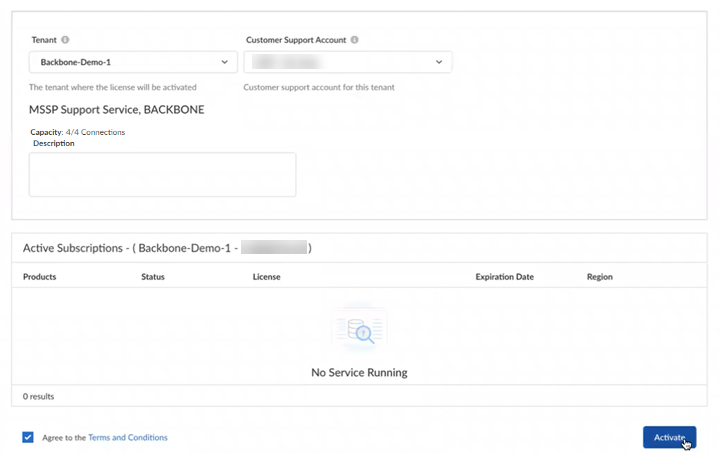
Task: Click the No Service Running database icon
Action: (359, 328)
